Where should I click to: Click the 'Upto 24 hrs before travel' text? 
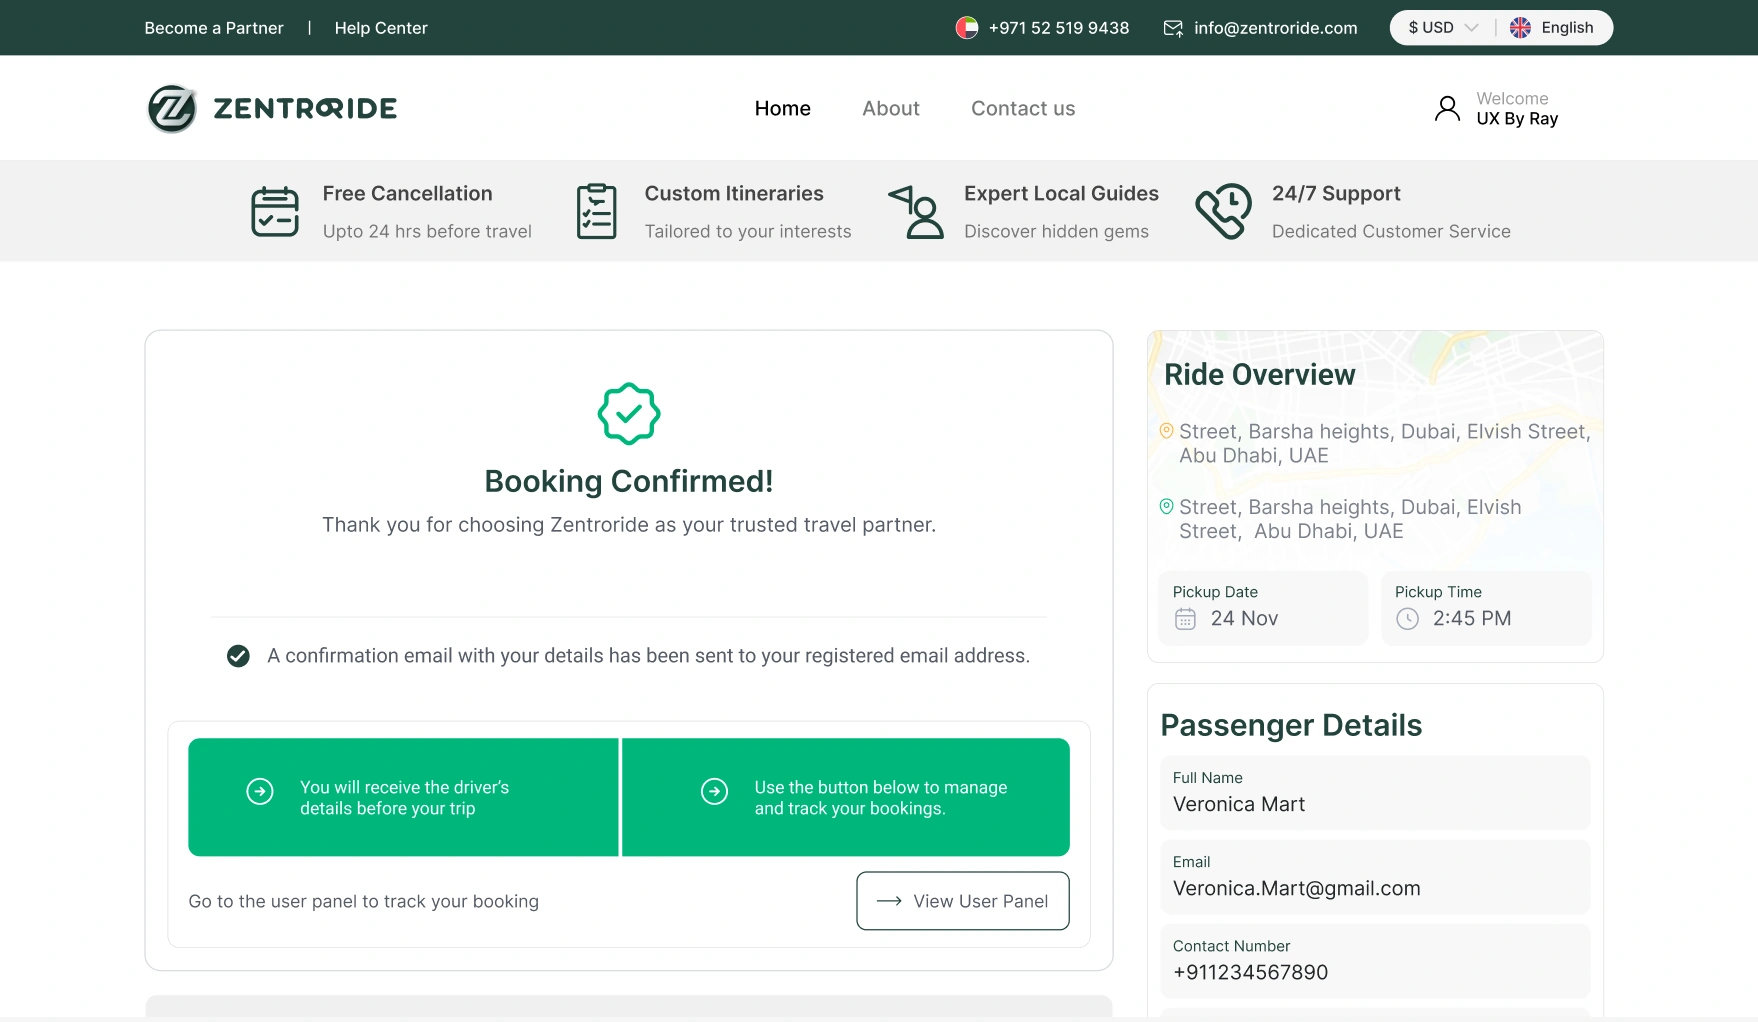[427, 231]
